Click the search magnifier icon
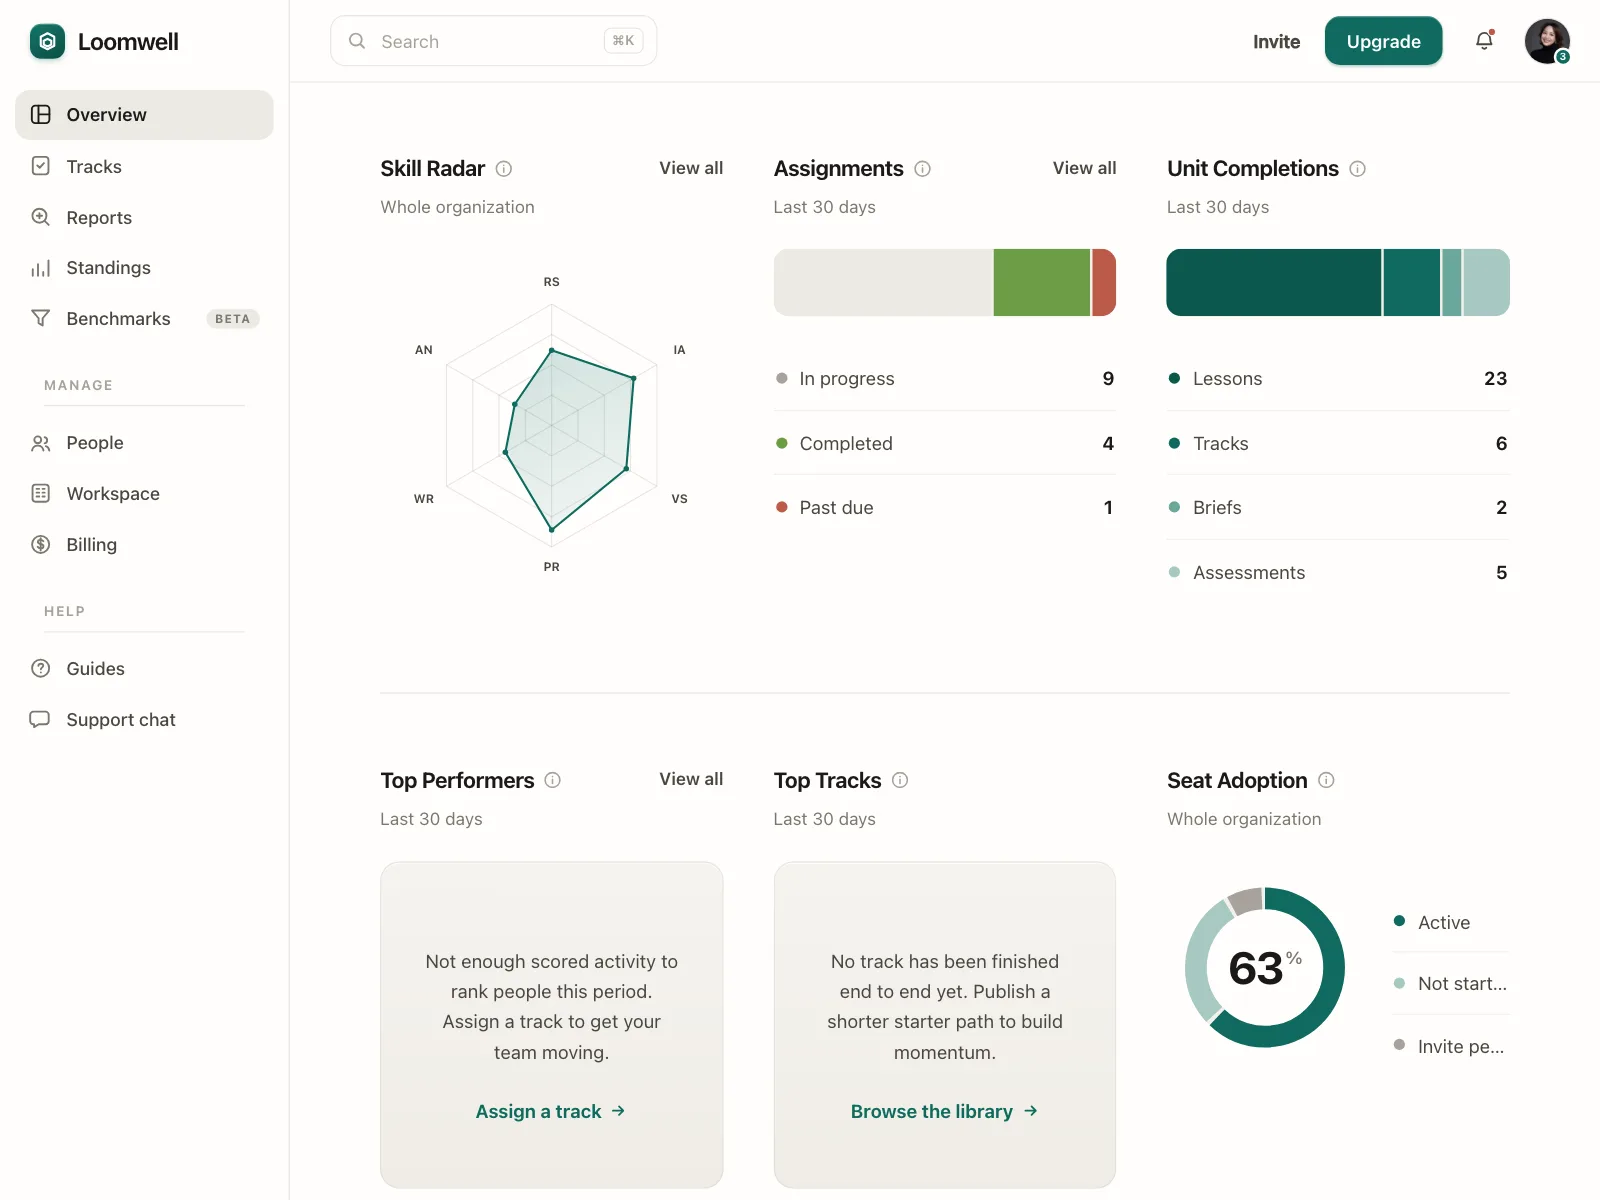The image size is (1600, 1200). point(357,41)
